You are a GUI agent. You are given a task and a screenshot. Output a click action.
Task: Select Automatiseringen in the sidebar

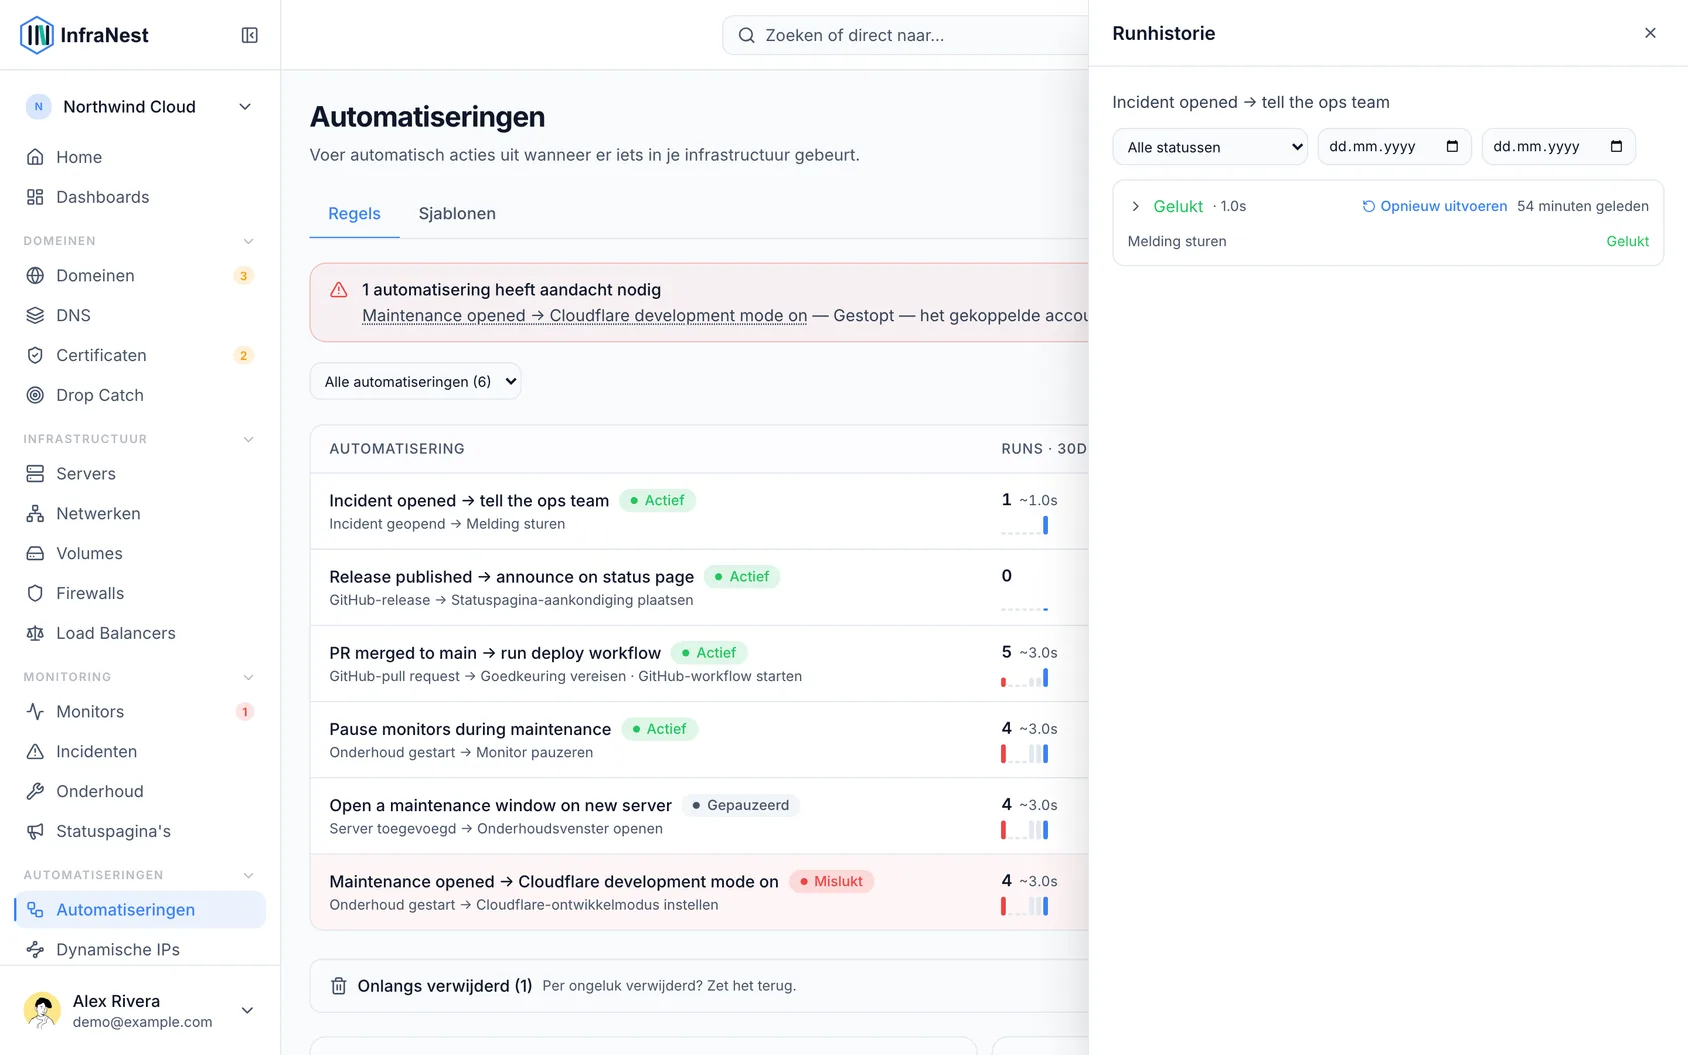pos(140,910)
